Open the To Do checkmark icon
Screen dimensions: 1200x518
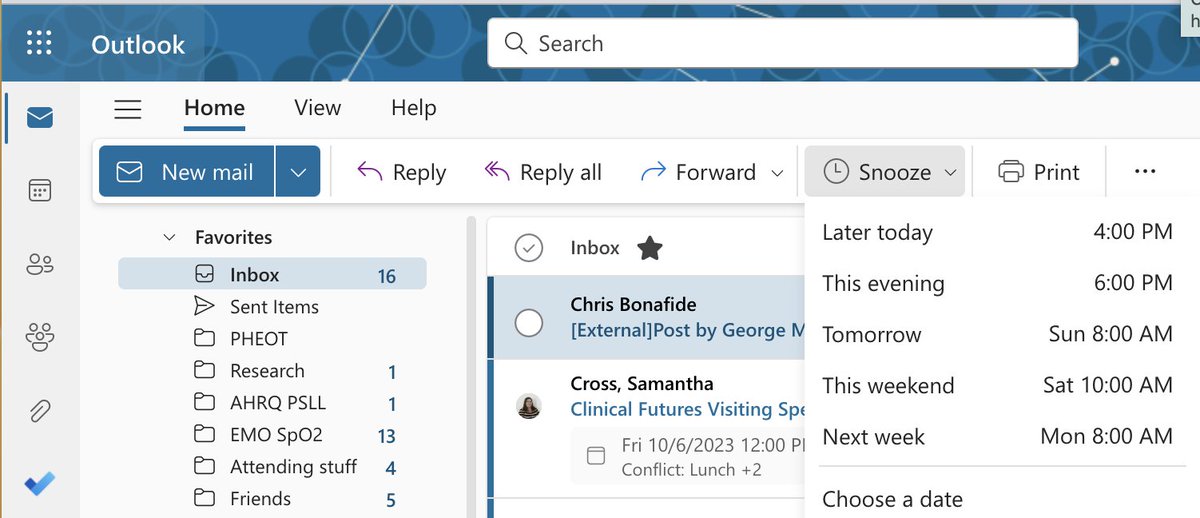tap(40, 485)
